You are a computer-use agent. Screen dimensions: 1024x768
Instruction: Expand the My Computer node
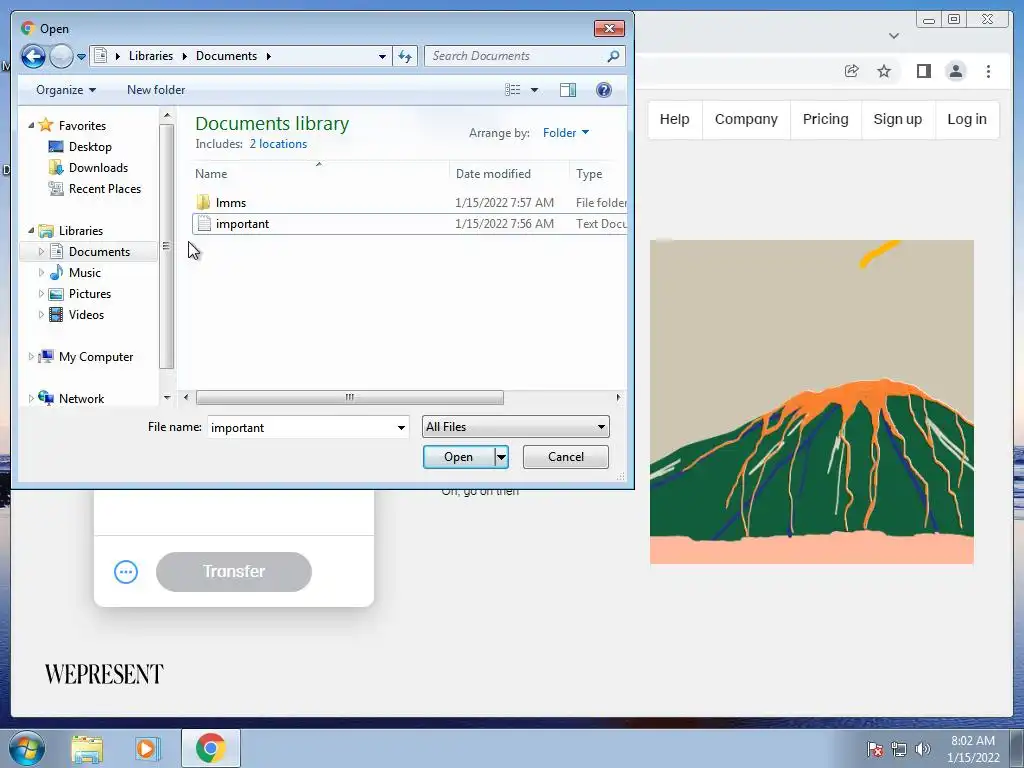click(x=31, y=357)
